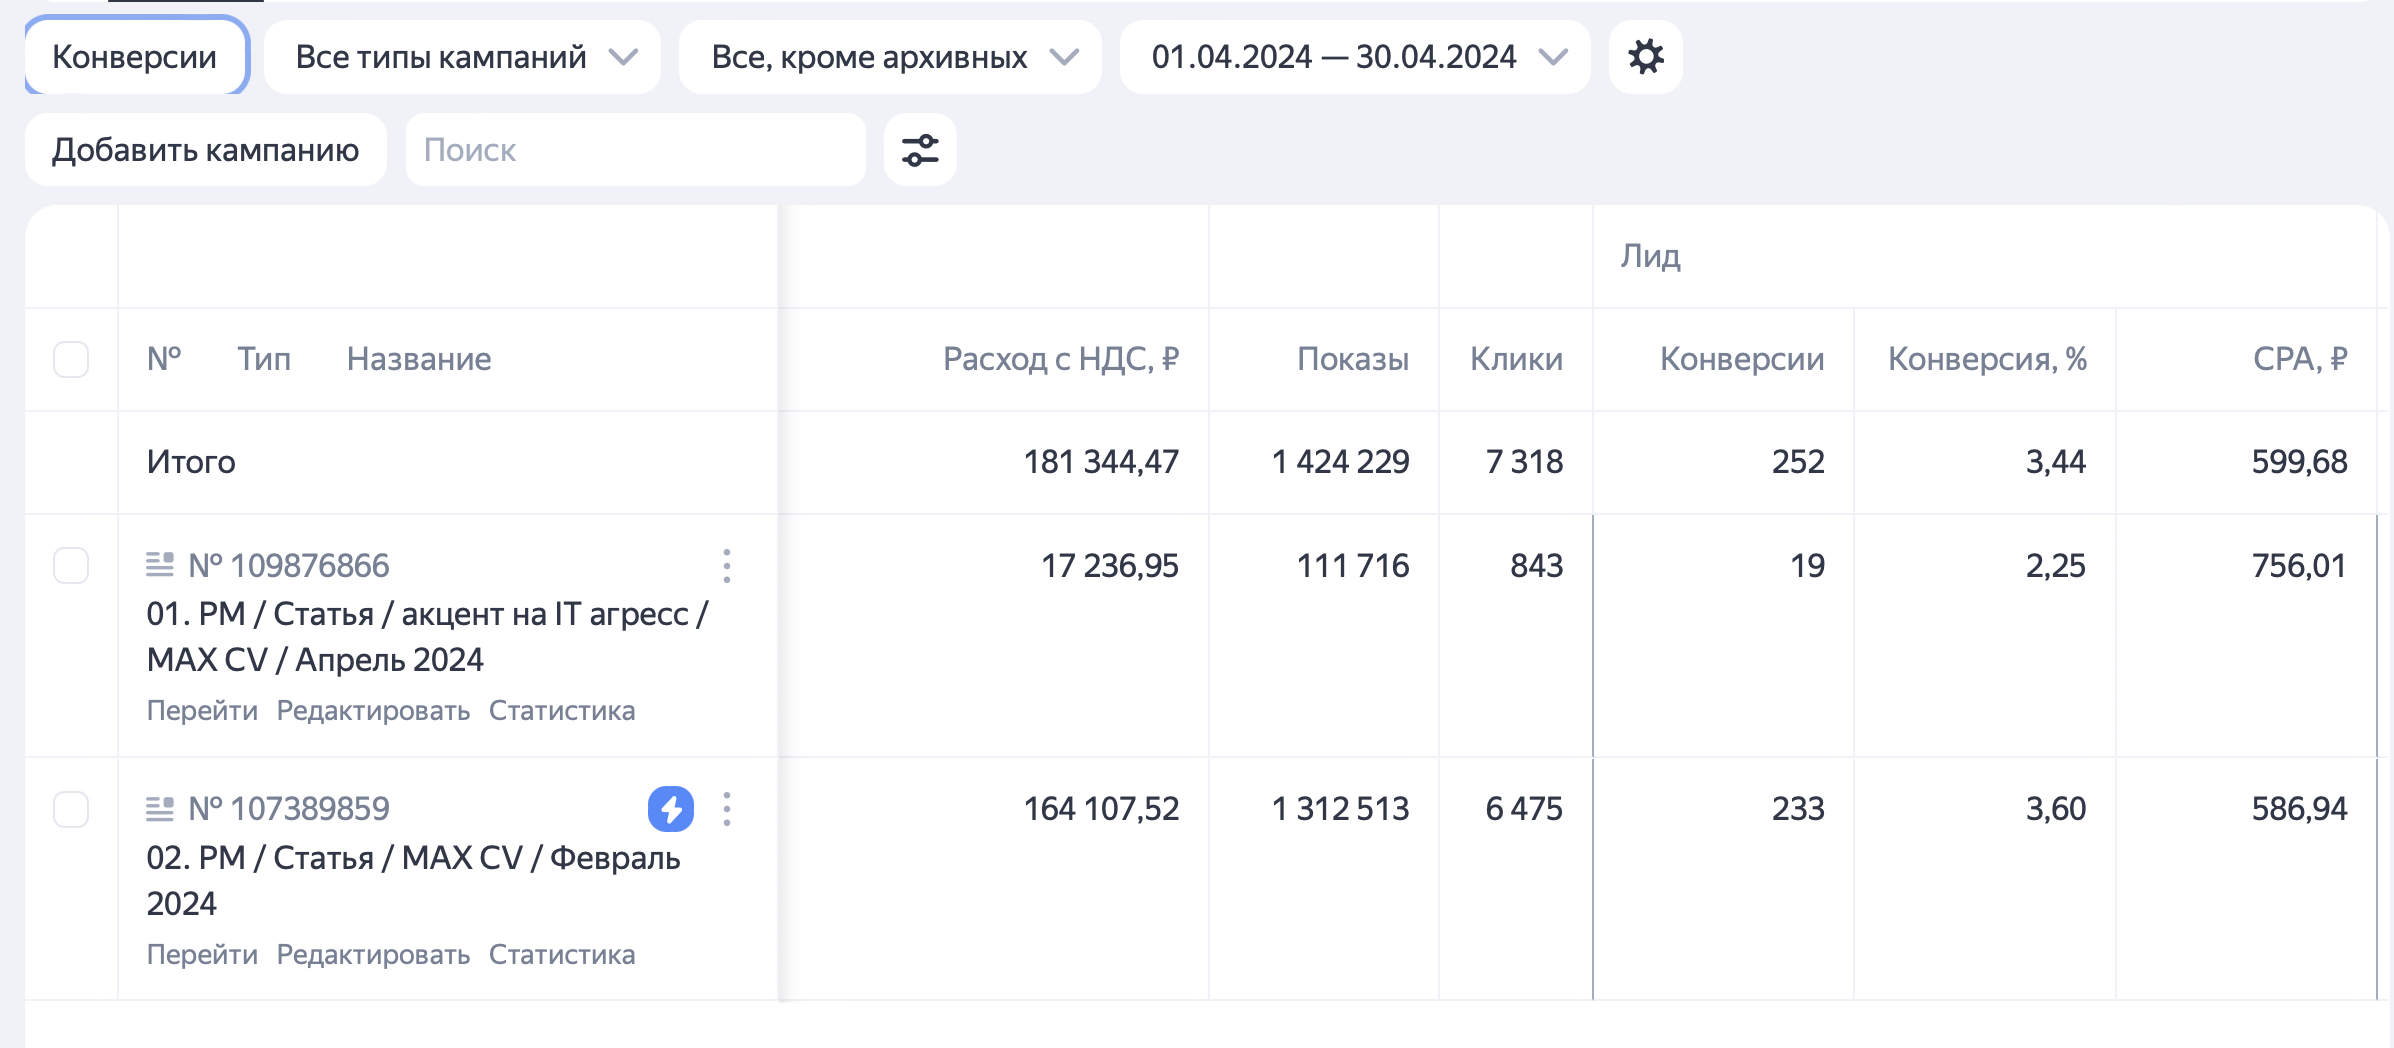Image resolution: width=2394 pixels, height=1048 pixels.
Task: Open three-dot menu for campaign 107389859
Action: click(x=727, y=809)
